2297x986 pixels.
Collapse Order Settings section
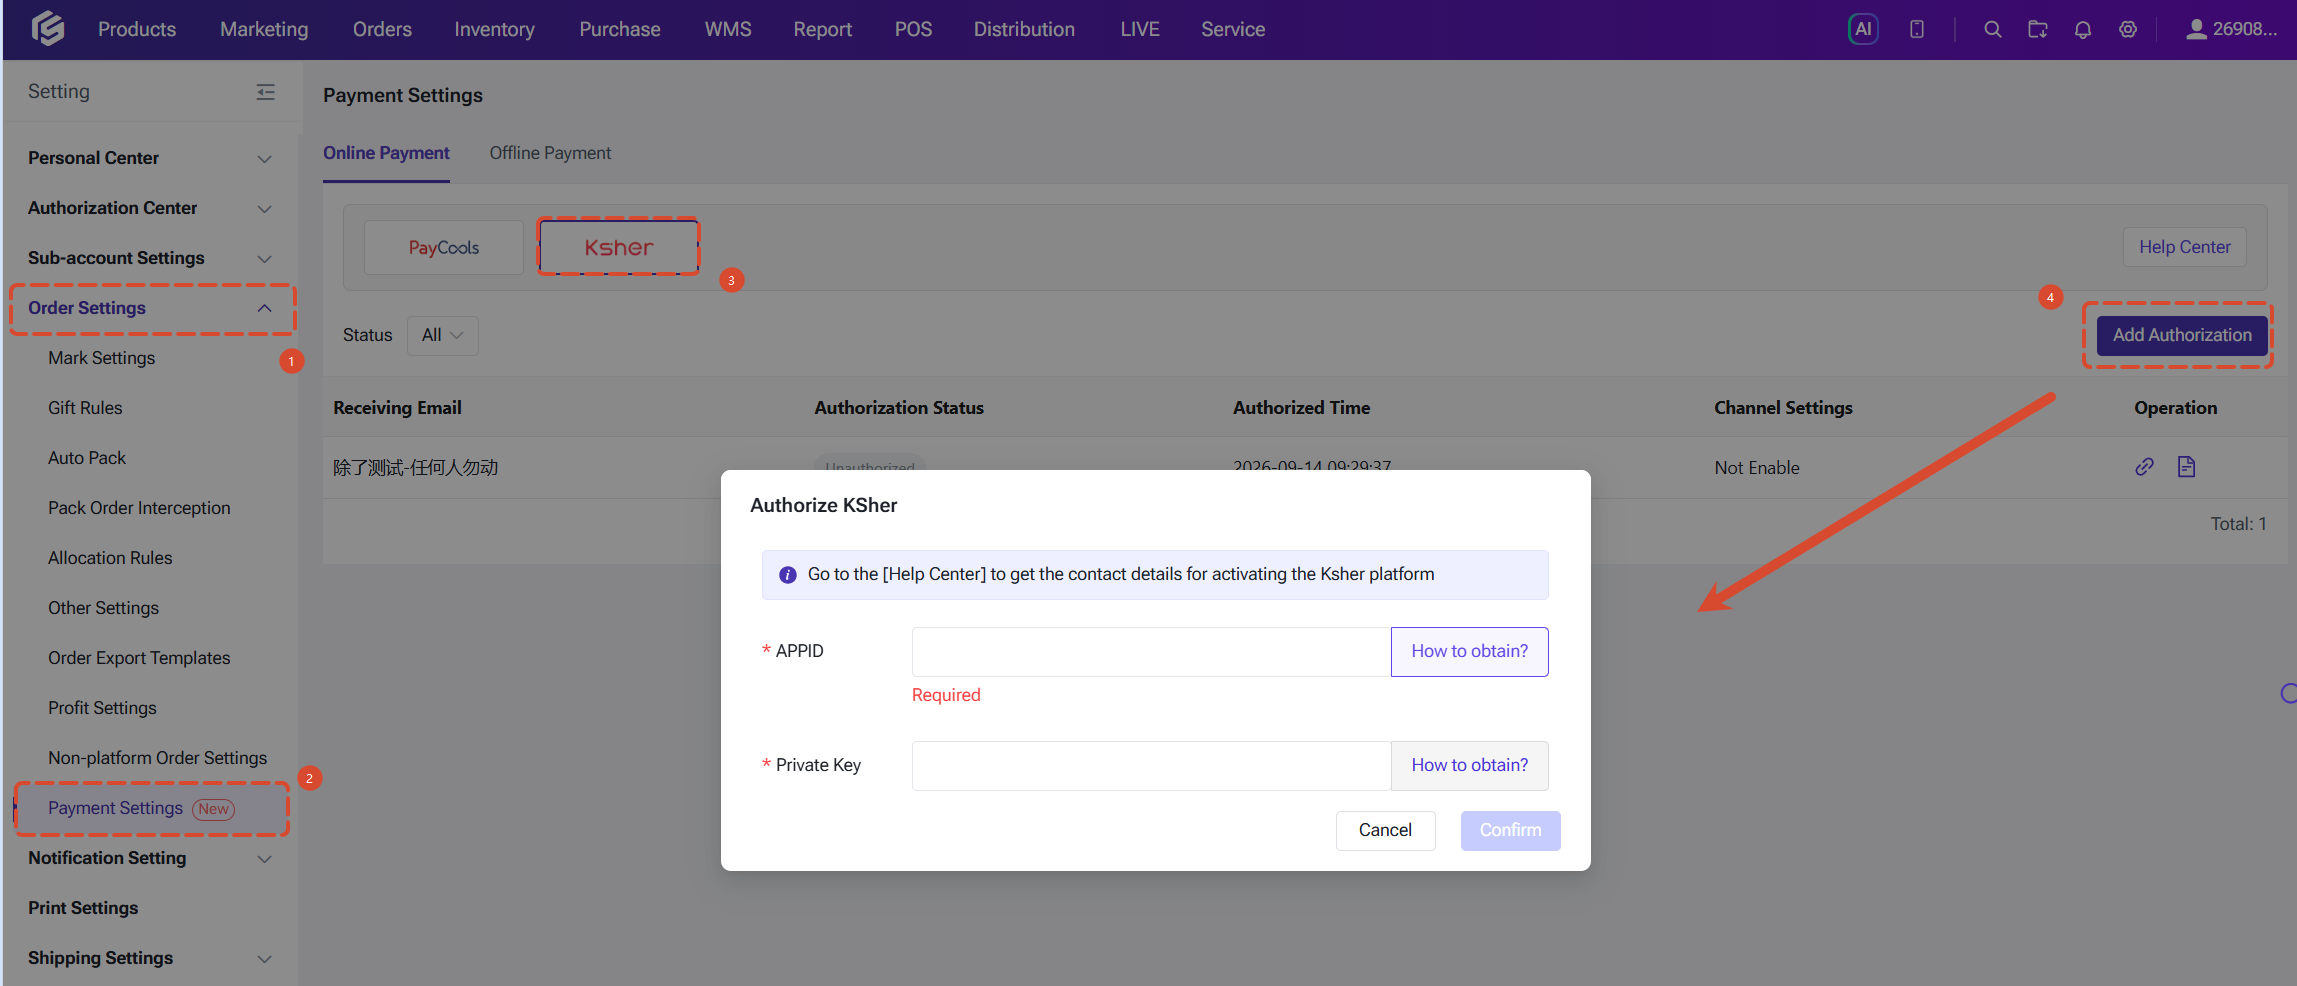pos(150,308)
